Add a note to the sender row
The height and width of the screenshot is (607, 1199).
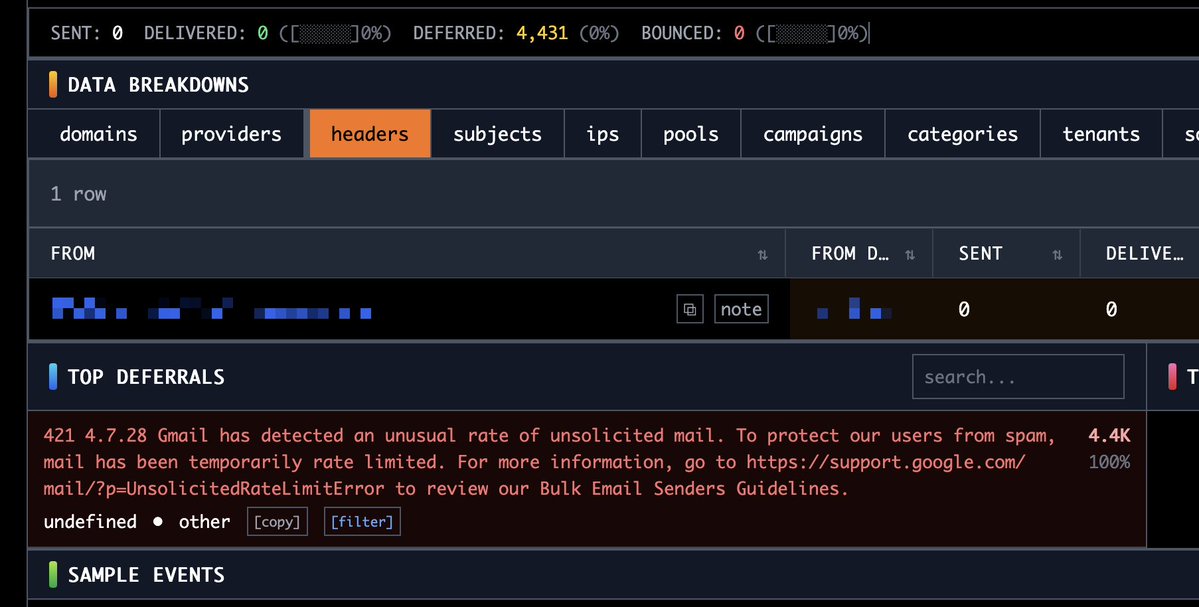(x=741, y=309)
